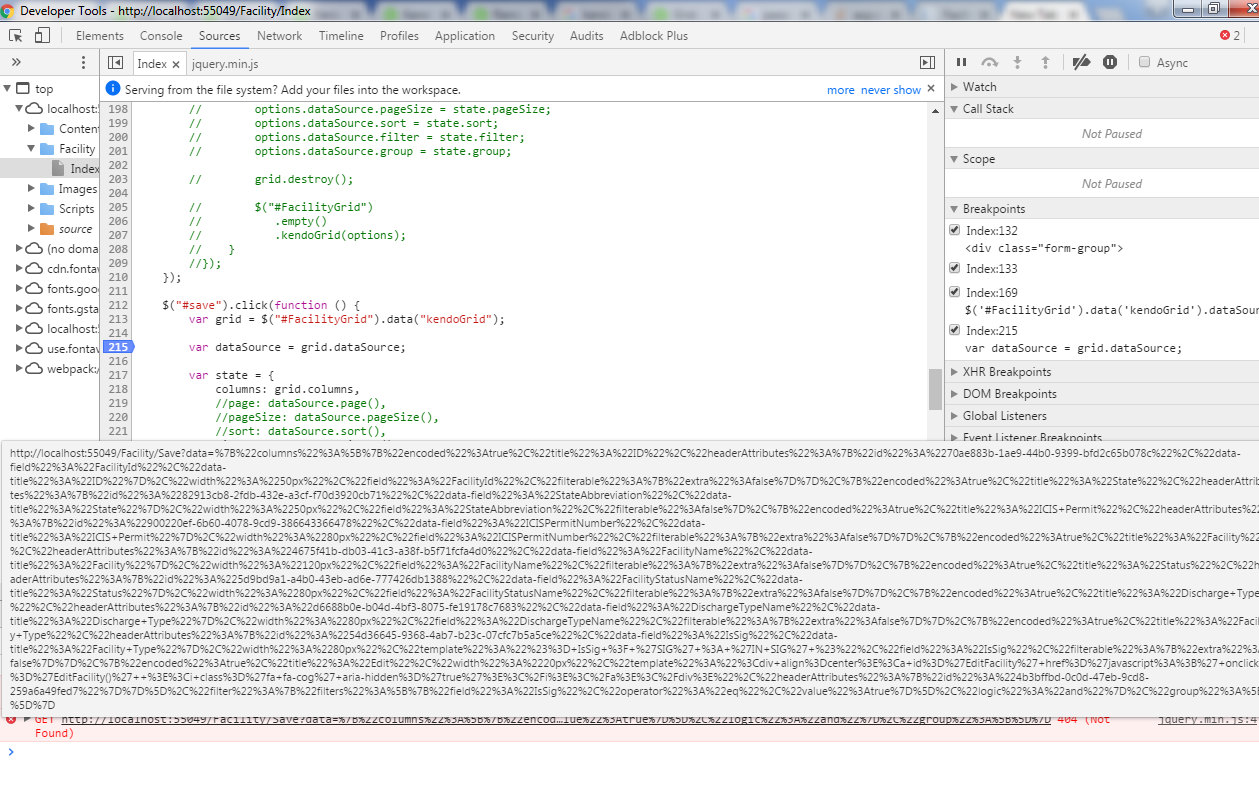Close the Index file tab
1259x797 pixels.
pos(176,64)
